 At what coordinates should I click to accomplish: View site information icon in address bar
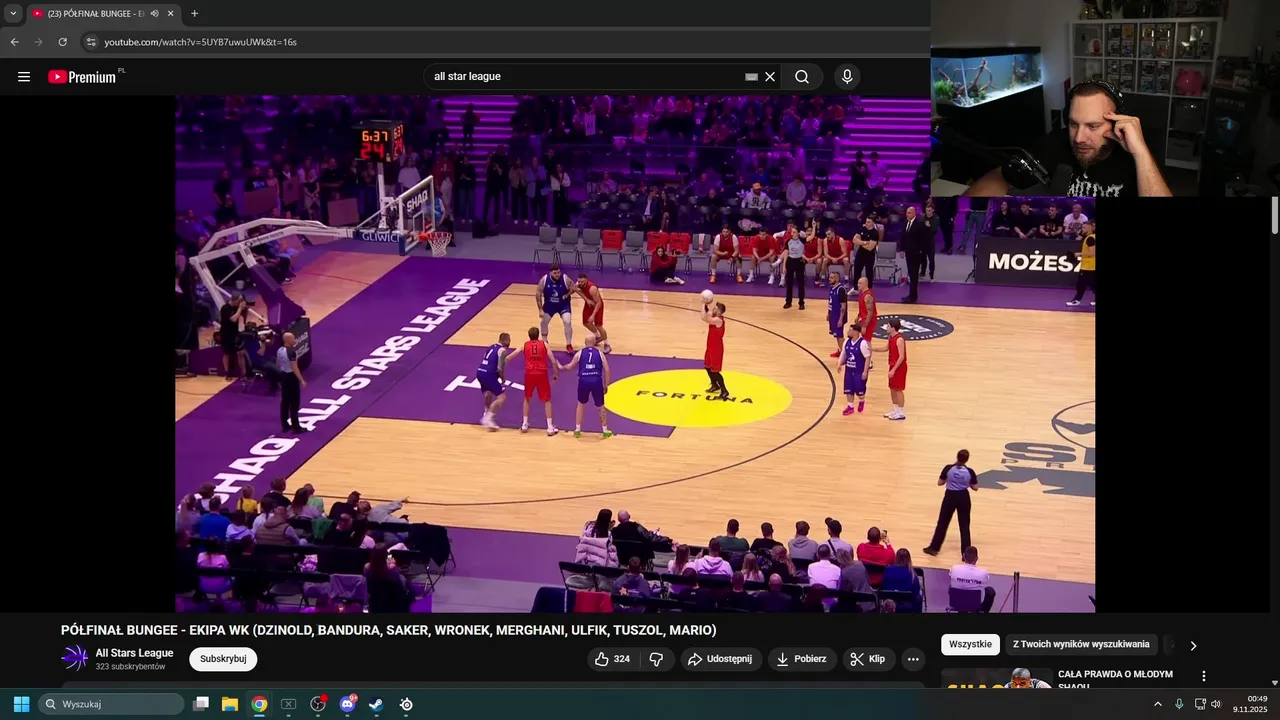point(91,42)
